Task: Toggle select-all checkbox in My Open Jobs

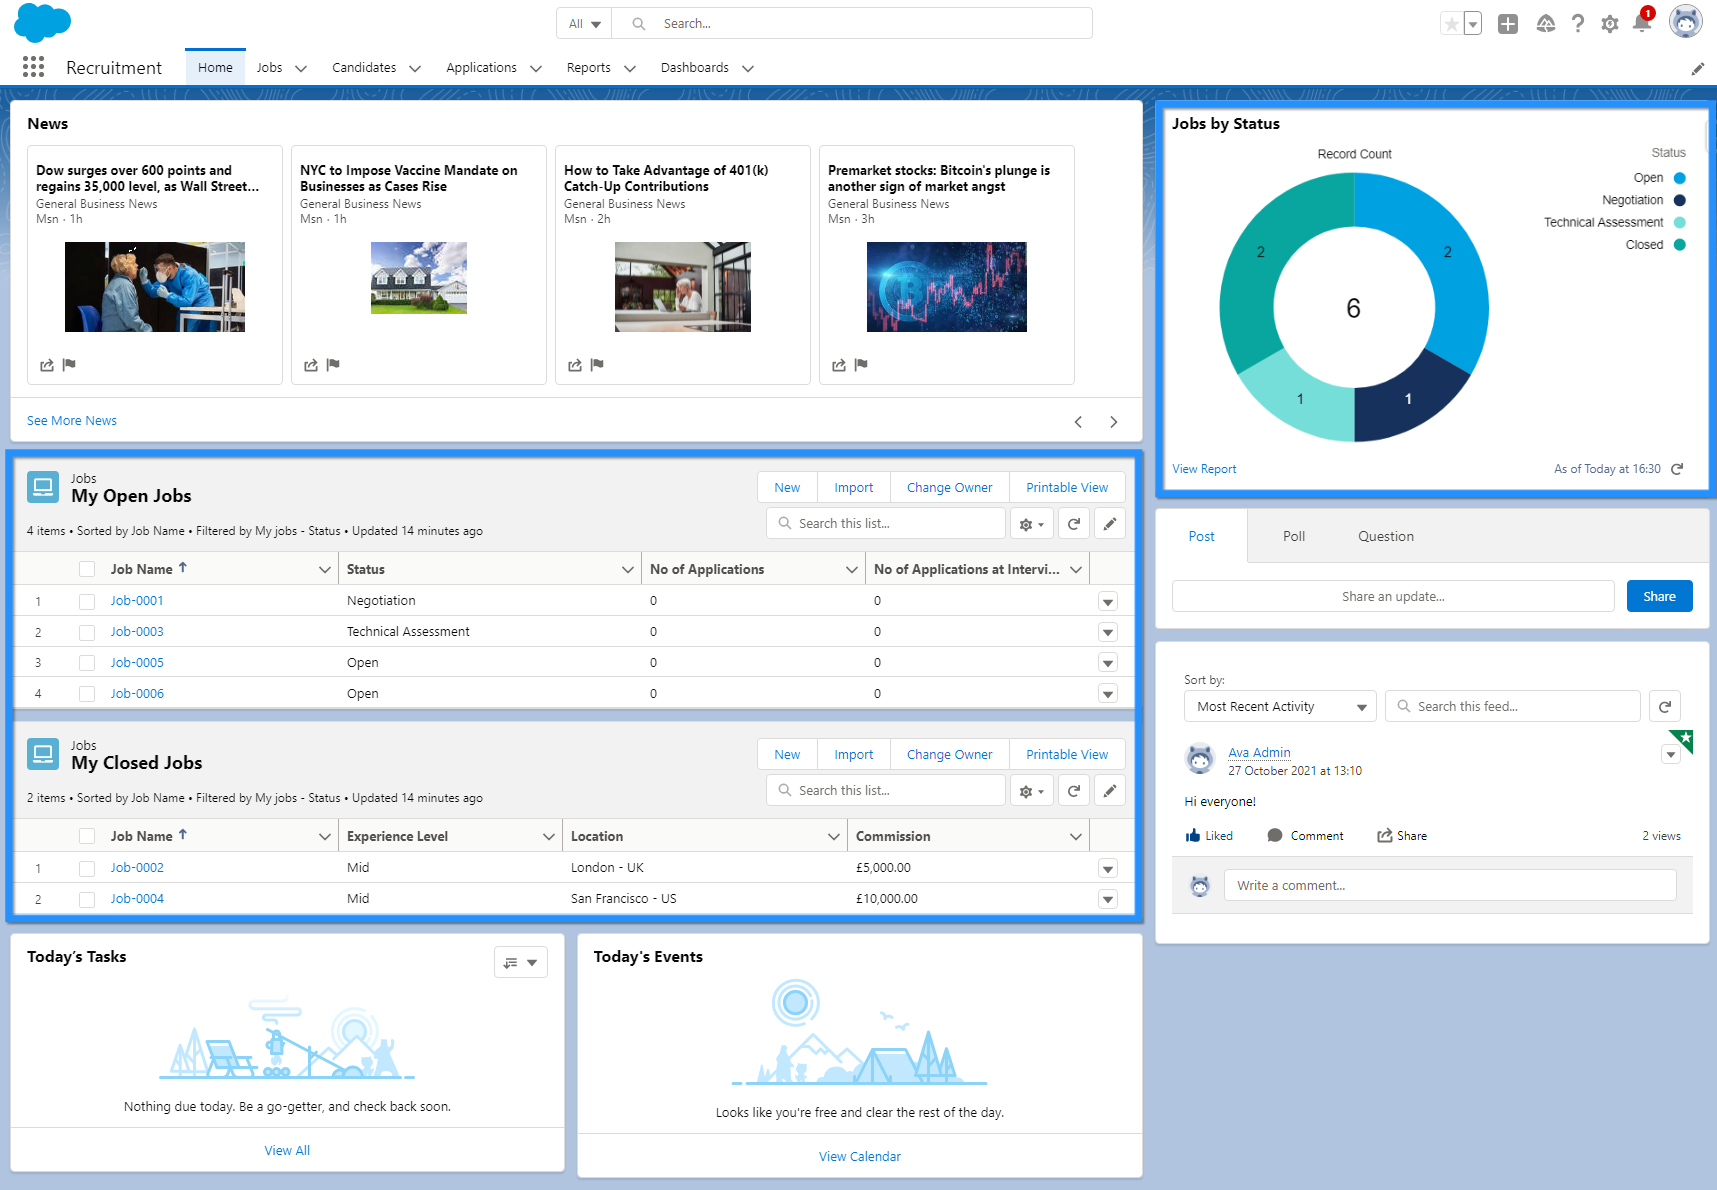Action: [87, 569]
